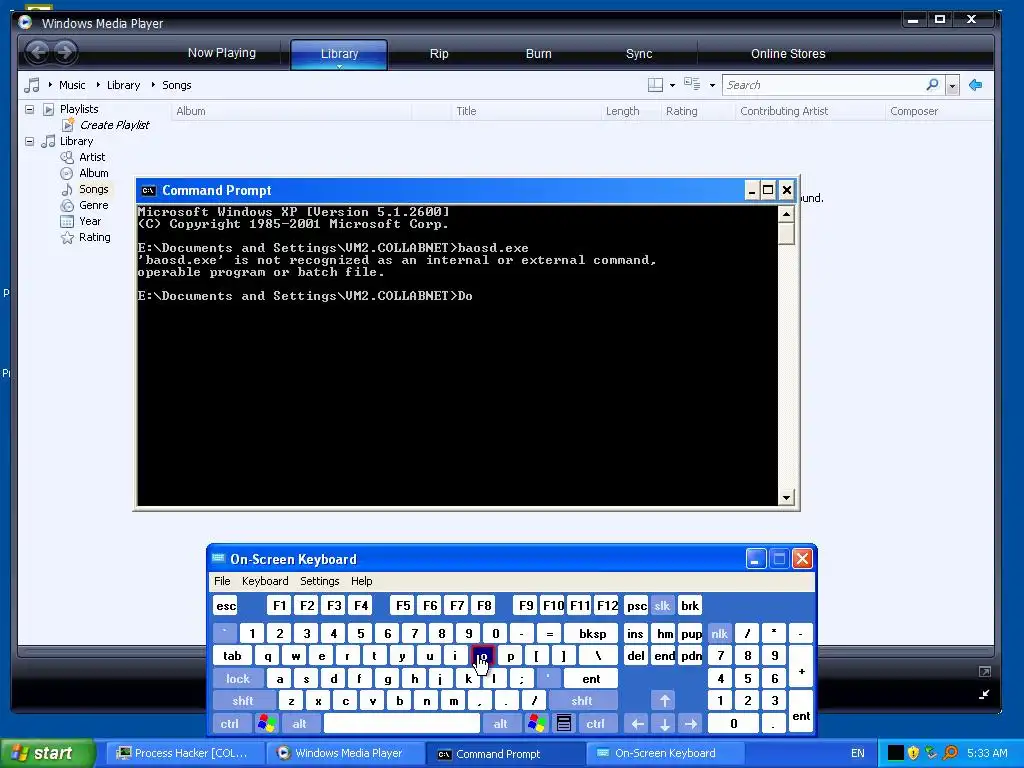Switch to the Now Playing tab
The image size is (1024, 768).
[221, 53]
